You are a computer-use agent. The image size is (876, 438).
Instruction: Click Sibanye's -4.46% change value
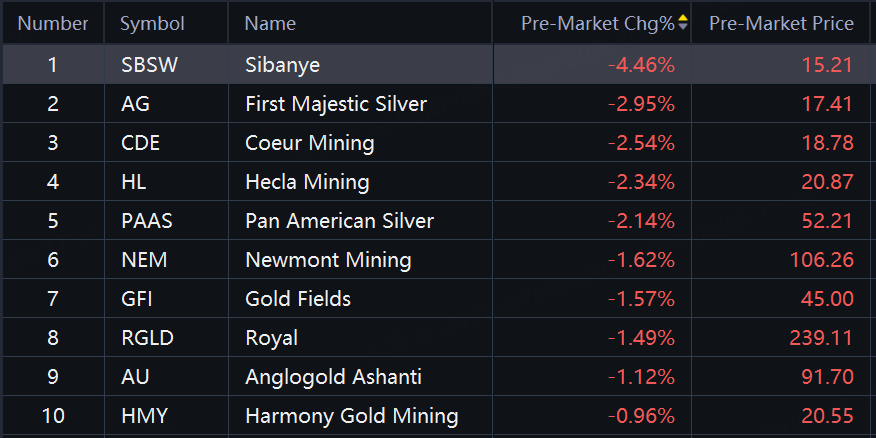[x=641, y=66]
